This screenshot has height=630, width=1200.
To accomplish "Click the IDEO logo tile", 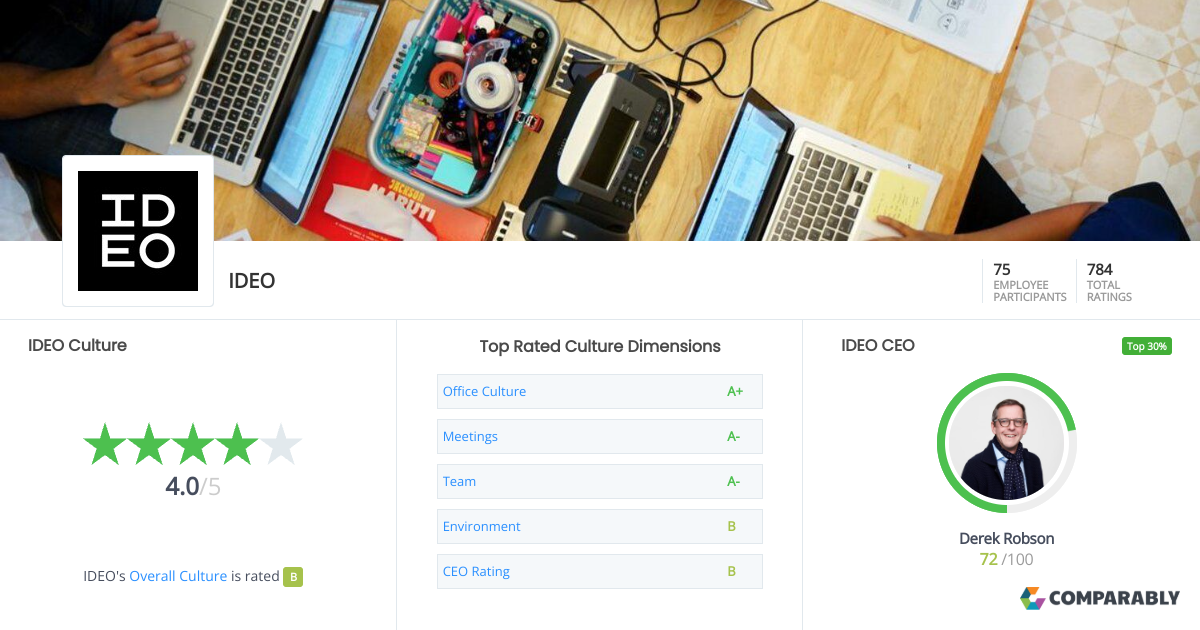I will [138, 231].
